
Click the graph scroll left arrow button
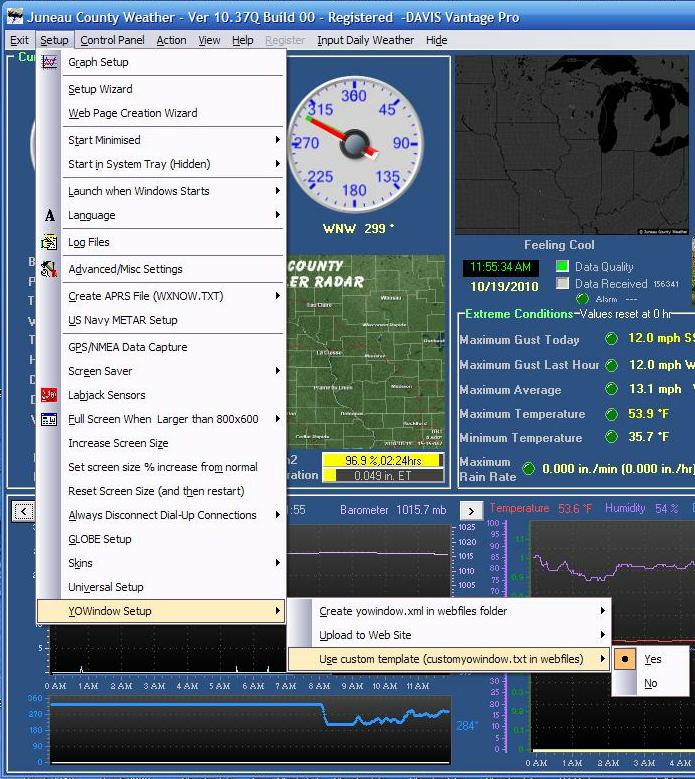24,512
